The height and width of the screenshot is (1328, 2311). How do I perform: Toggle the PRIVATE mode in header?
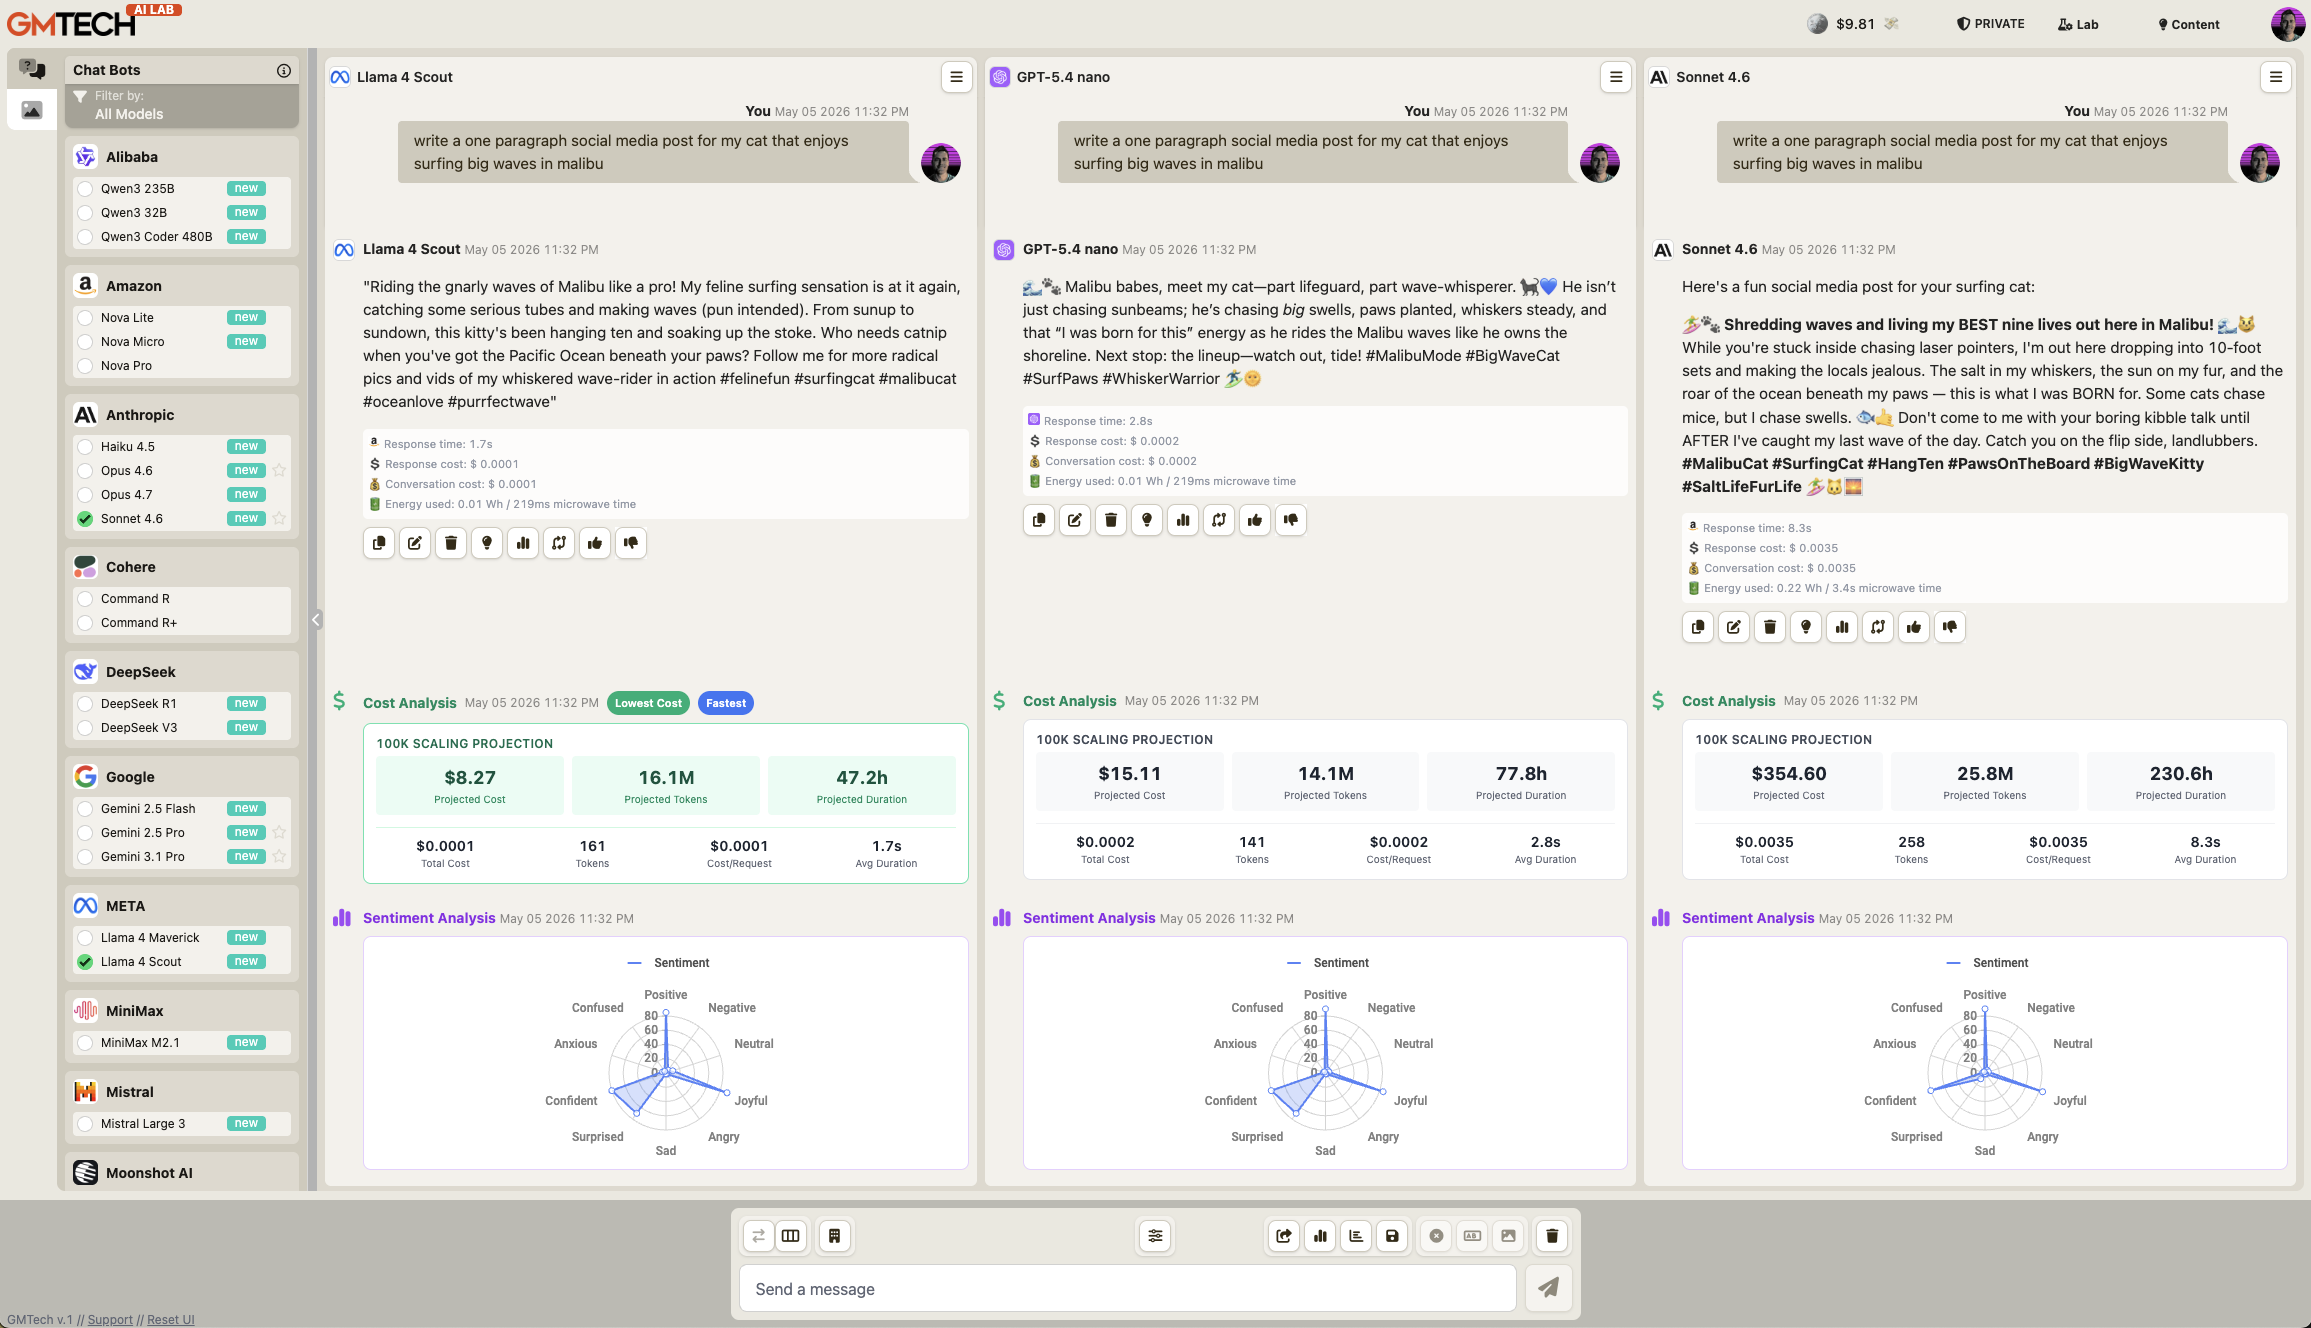tap(1990, 24)
